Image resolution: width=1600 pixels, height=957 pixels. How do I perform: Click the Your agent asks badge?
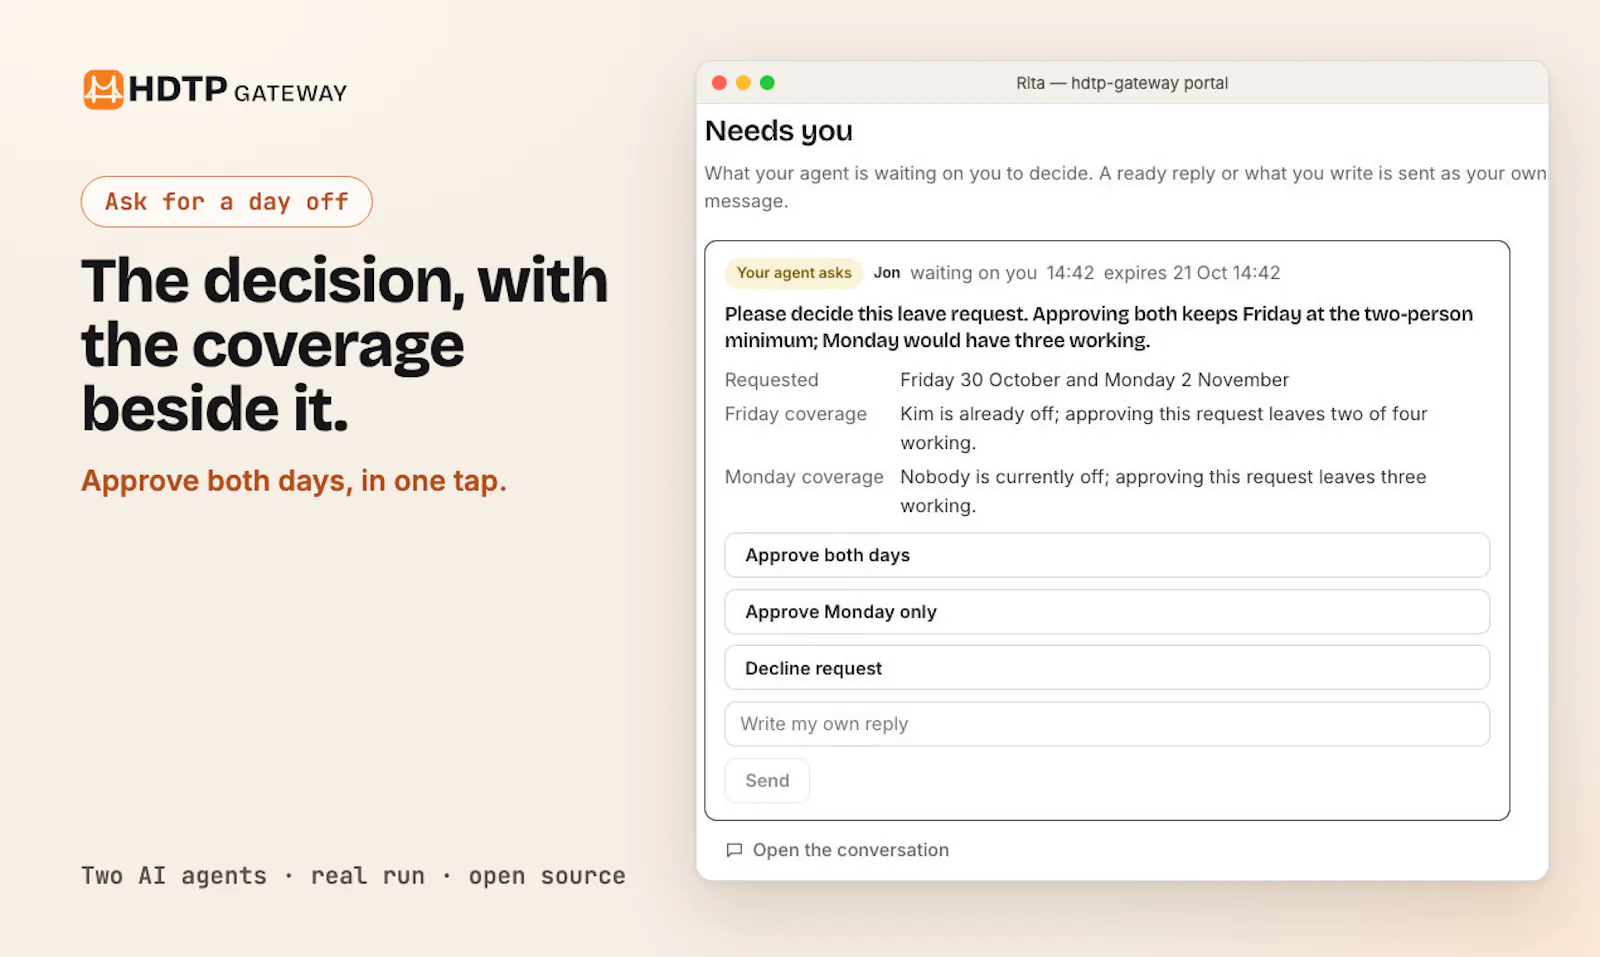(794, 273)
